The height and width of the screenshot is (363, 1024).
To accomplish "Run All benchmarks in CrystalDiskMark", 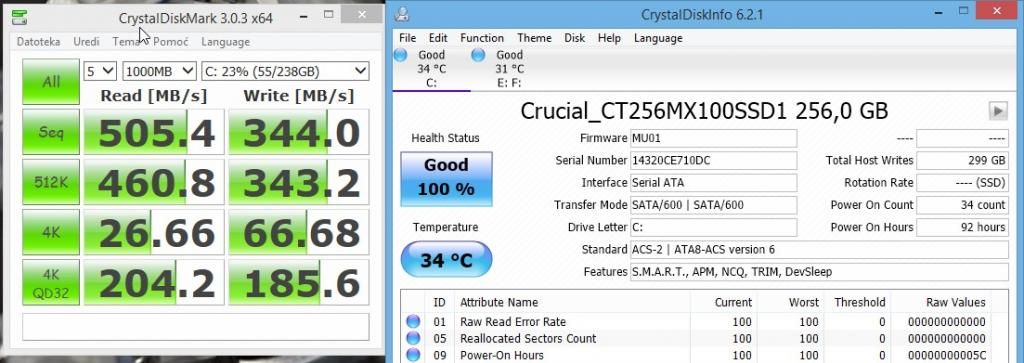I will [51, 82].
